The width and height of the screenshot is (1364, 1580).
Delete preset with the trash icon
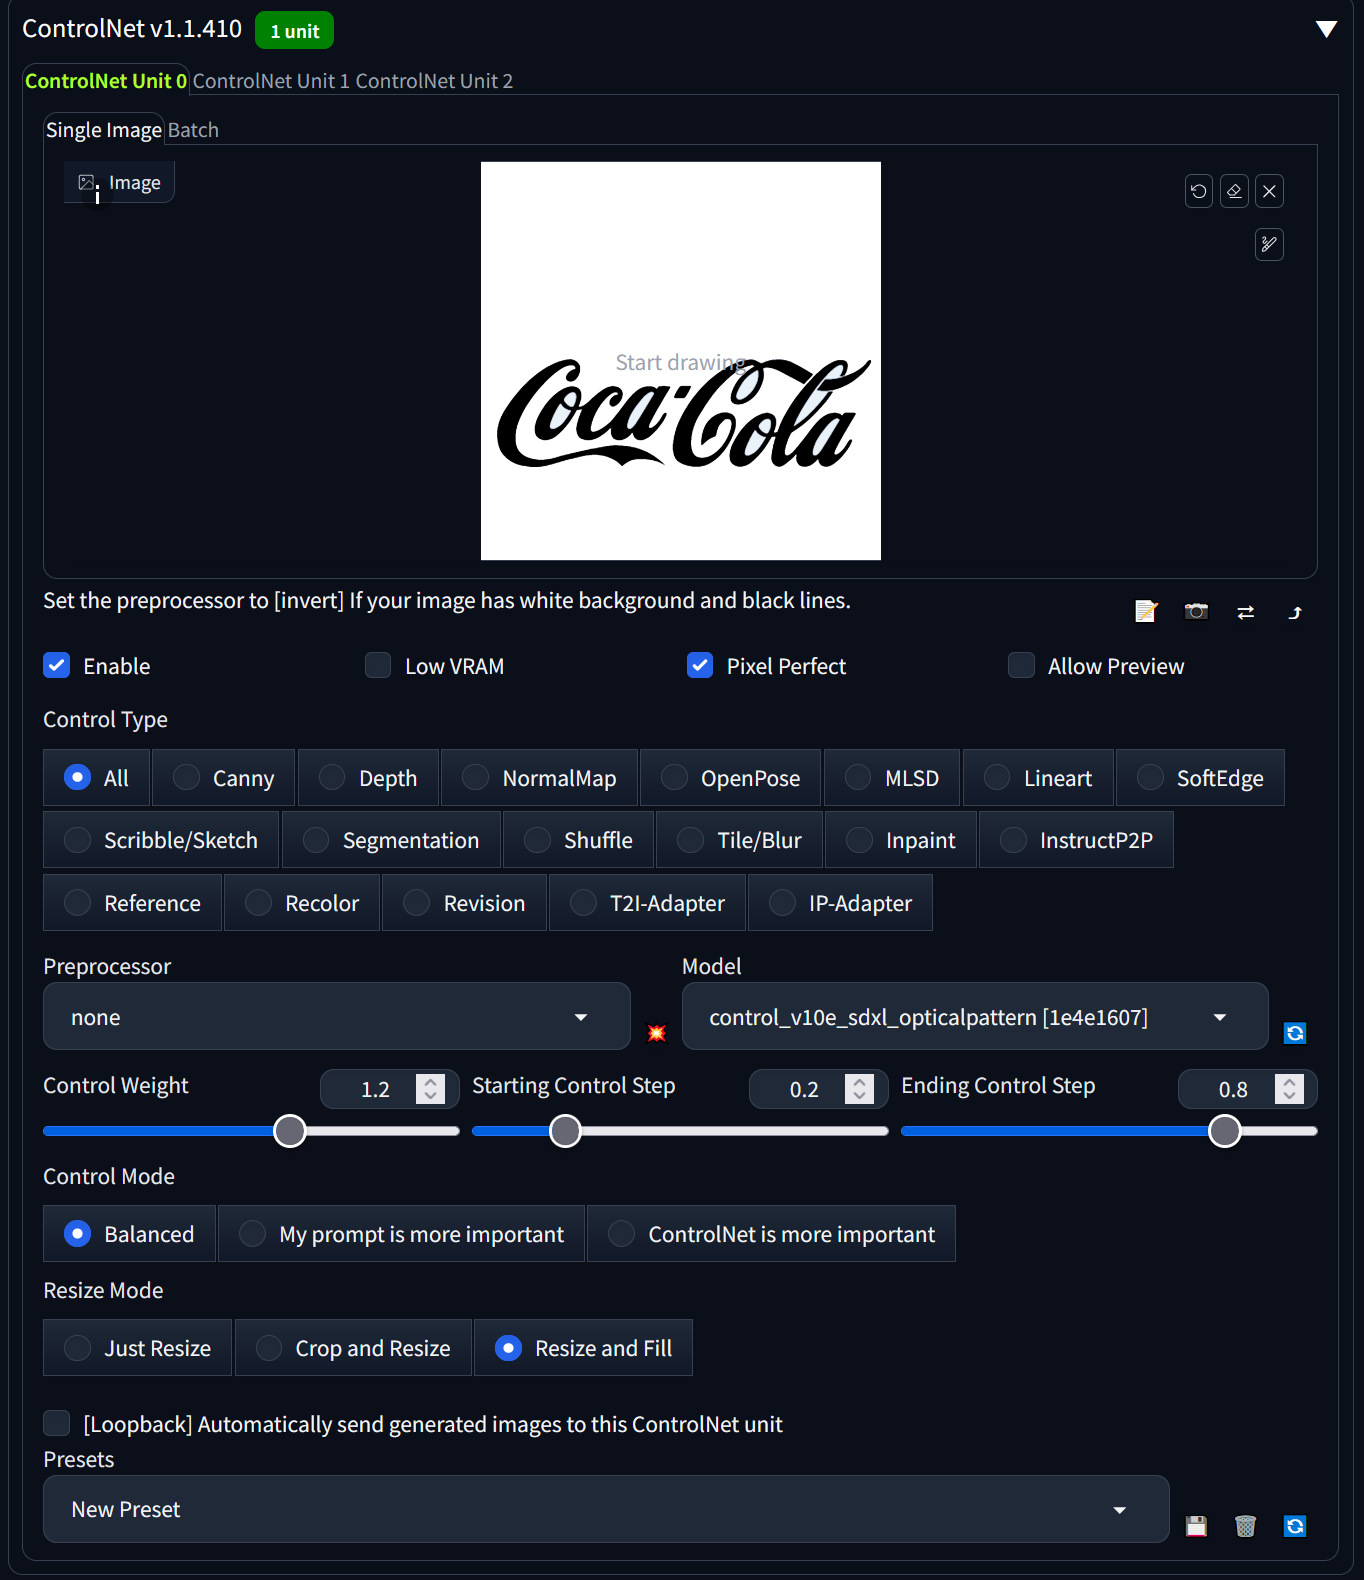(x=1245, y=1526)
